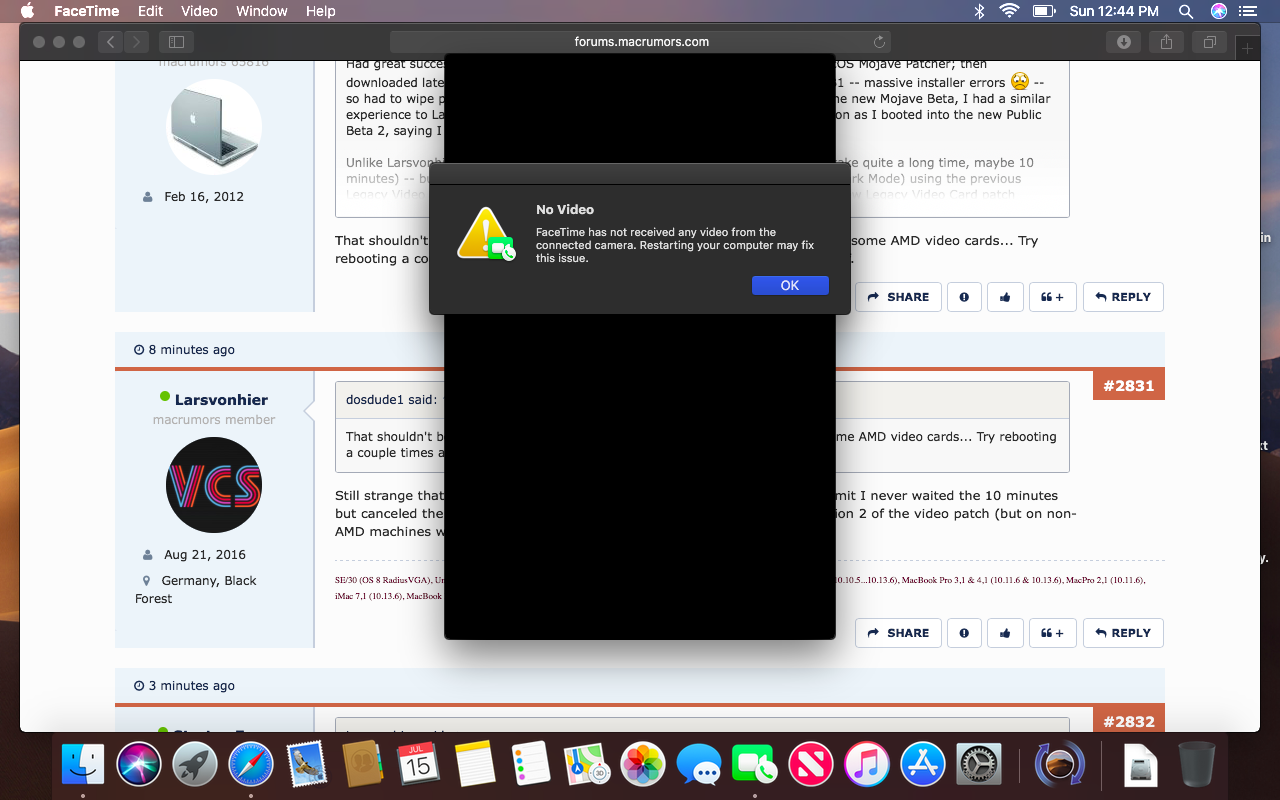Click the laptop avatar image
Viewport: 1280px width, 800px height.
tap(214, 127)
